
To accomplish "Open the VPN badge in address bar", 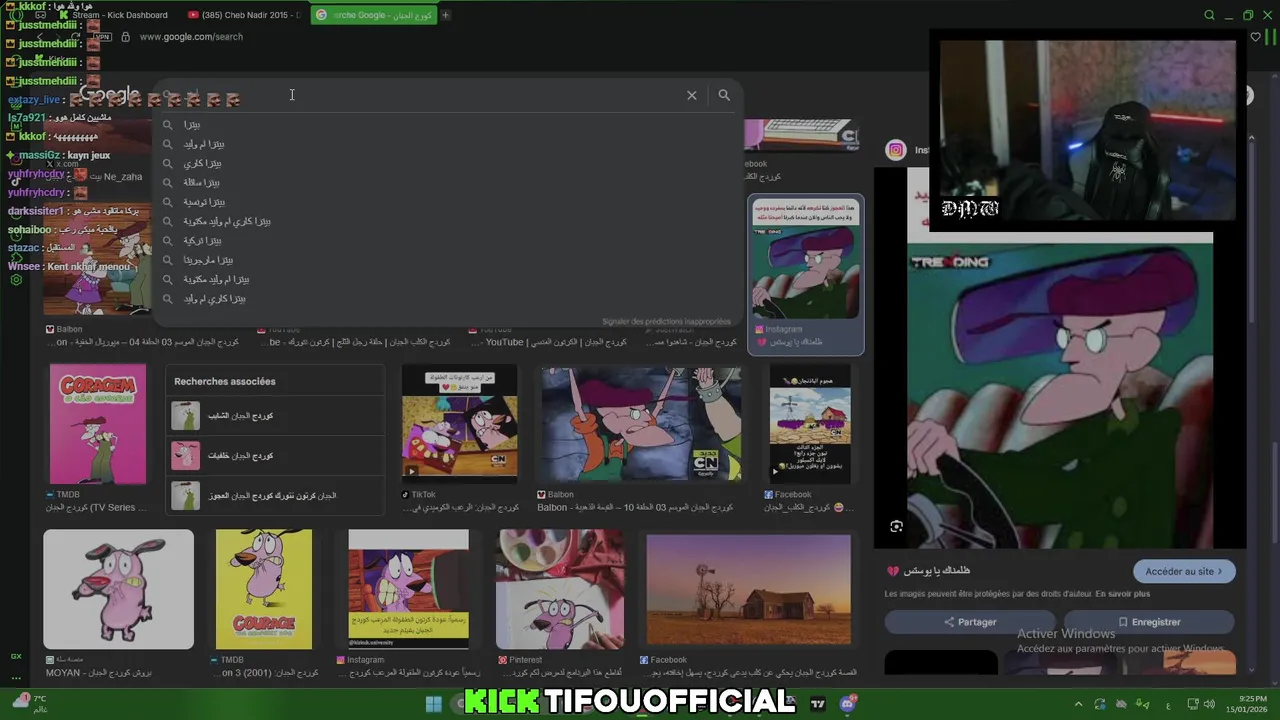I will (x=103, y=37).
